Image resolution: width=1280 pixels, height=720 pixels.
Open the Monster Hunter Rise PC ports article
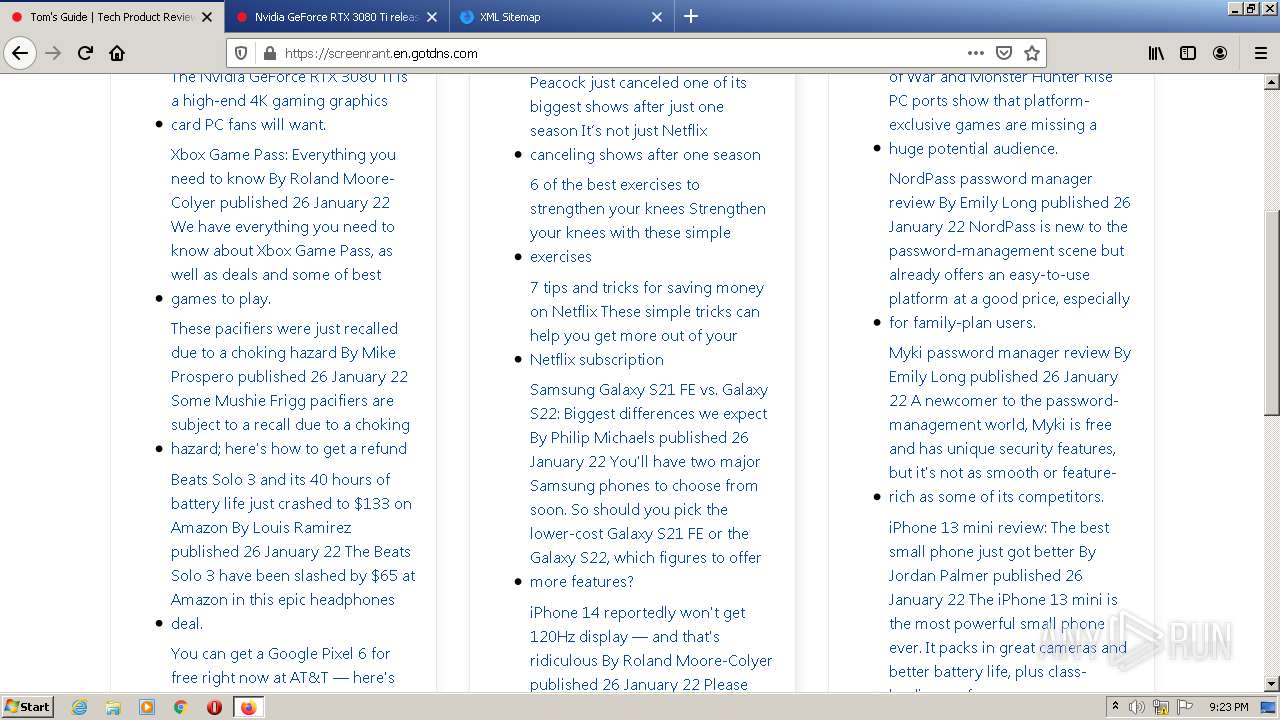pyautogui.click(x=1002, y=112)
